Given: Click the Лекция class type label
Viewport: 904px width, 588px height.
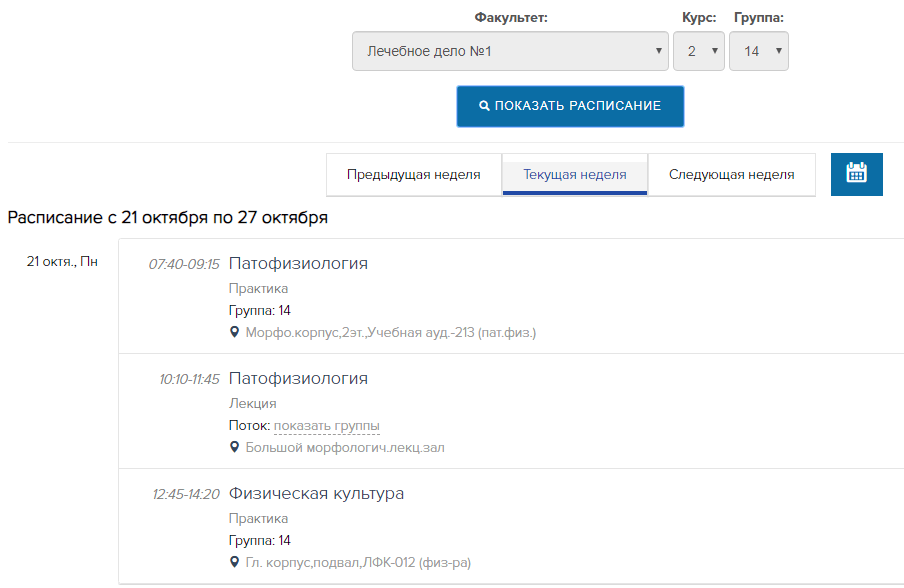Looking at the screenshot, I should tap(253, 403).
